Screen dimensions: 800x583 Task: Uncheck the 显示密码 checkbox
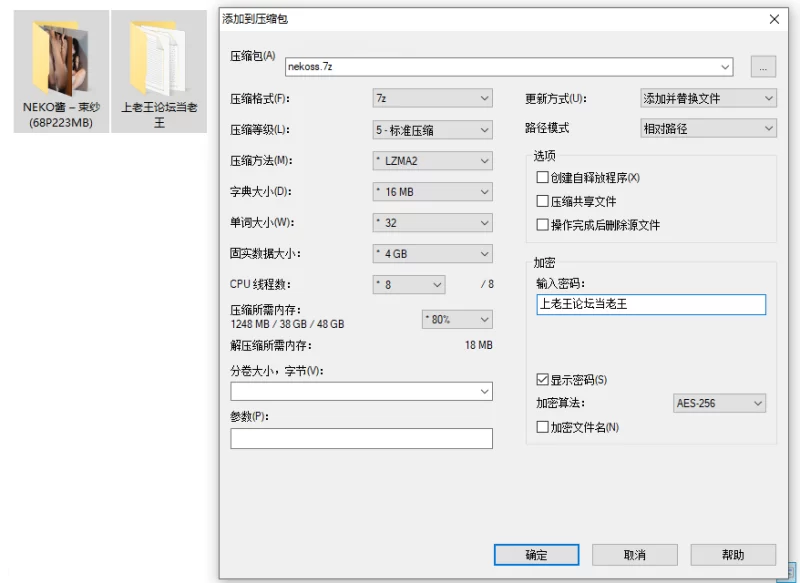tap(542, 379)
